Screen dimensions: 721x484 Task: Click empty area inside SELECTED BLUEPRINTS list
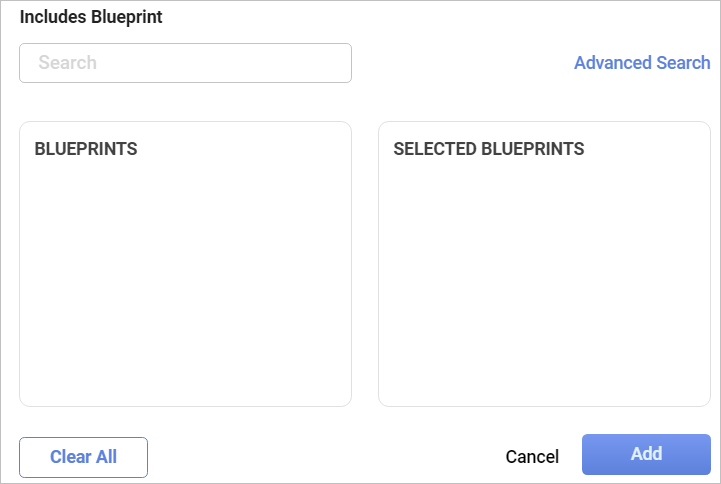pos(544,280)
